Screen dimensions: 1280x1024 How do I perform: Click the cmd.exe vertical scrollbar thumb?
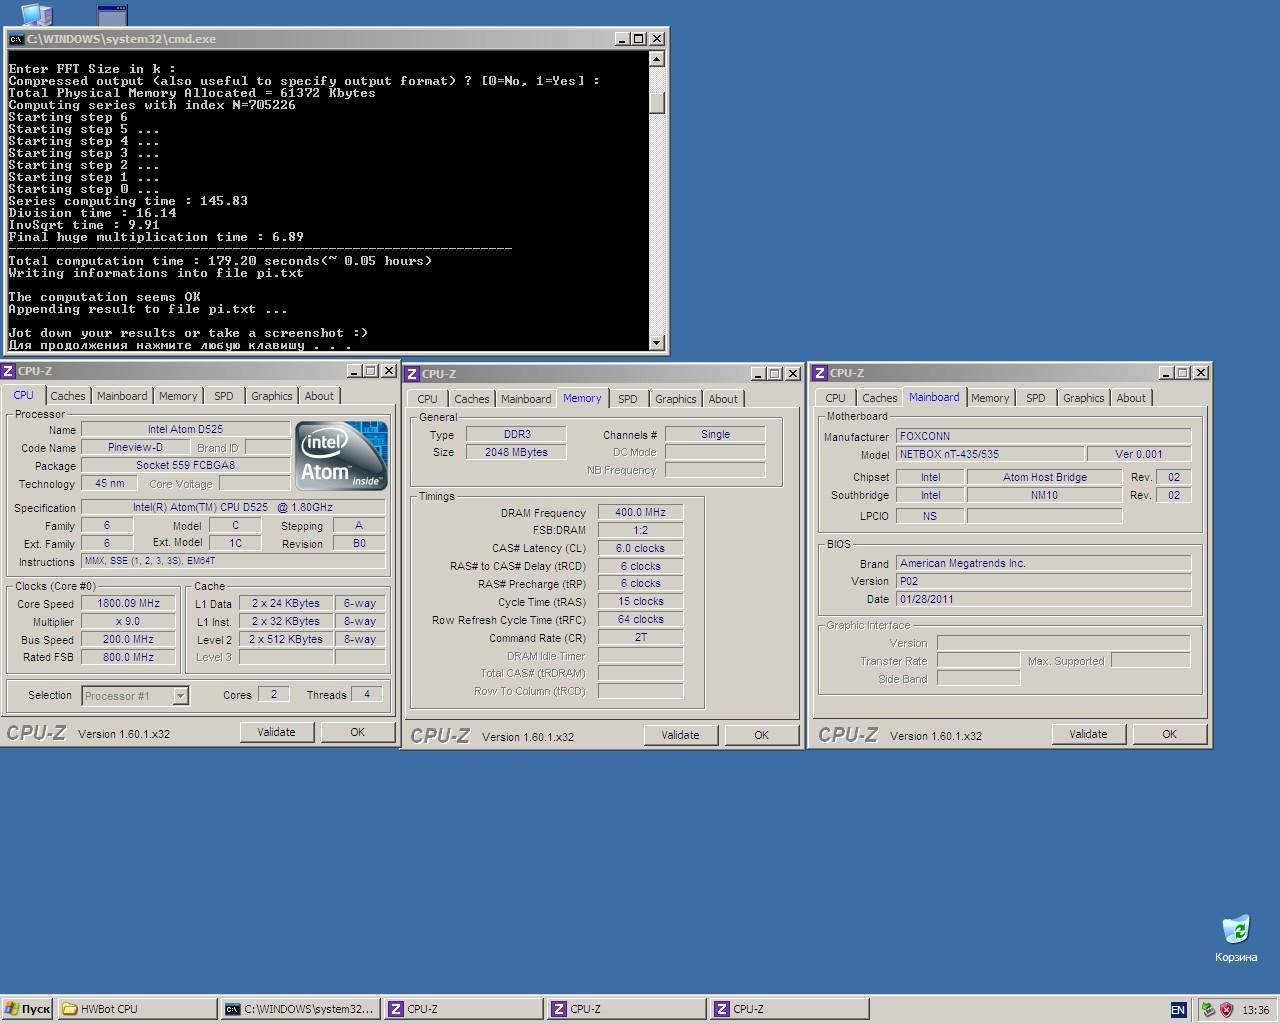pyautogui.click(x=657, y=103)
